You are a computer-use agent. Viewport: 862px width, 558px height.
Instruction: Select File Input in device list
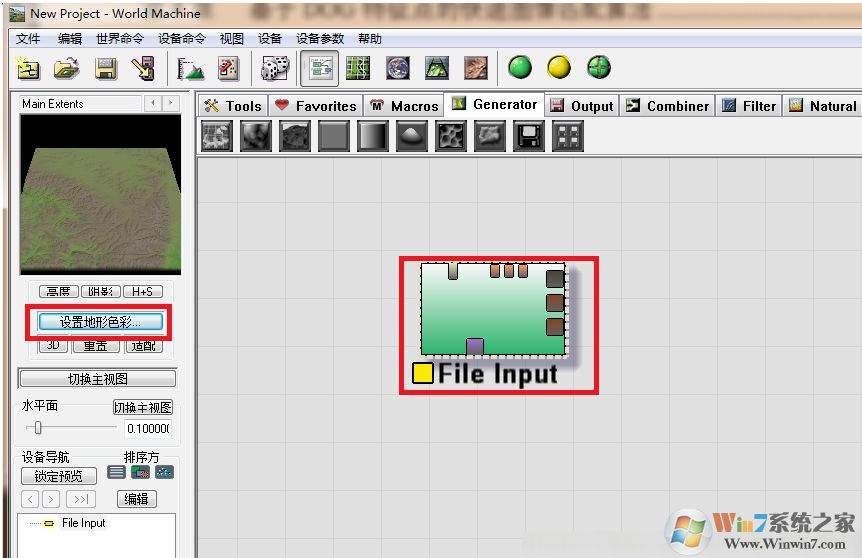(x=83, y=523)
